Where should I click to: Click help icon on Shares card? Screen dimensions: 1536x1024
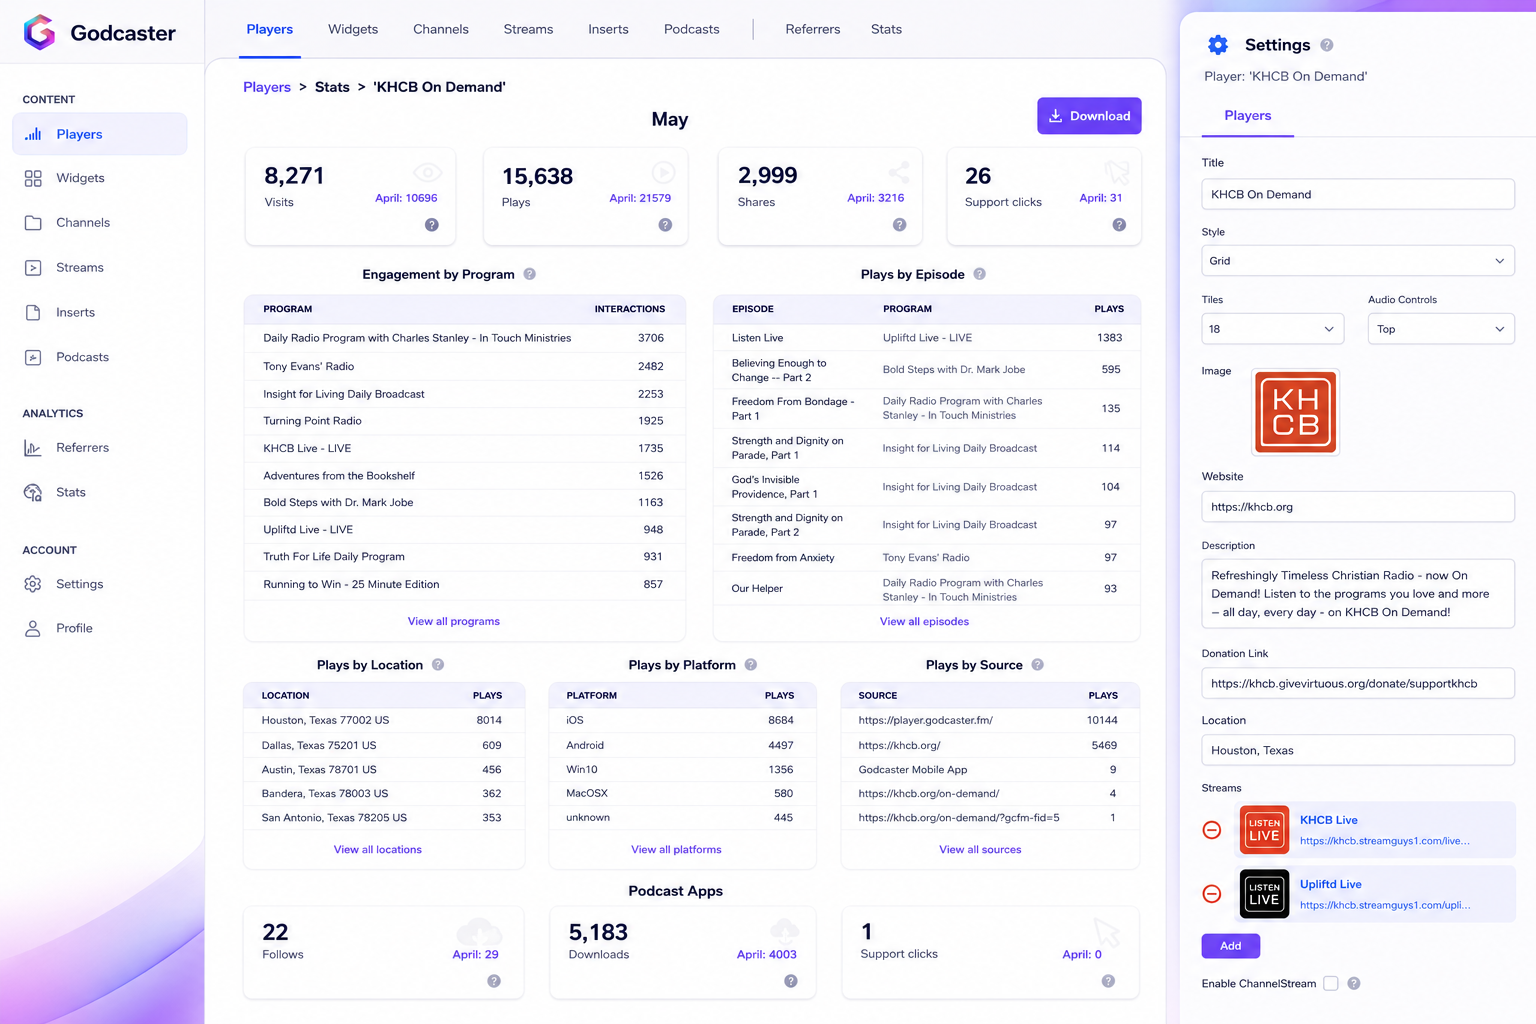tap(900, 225)
